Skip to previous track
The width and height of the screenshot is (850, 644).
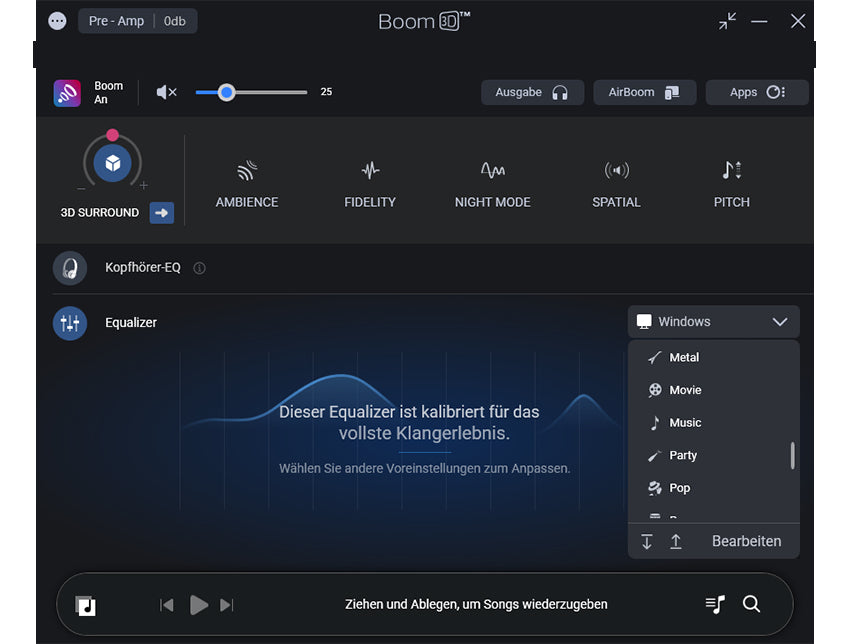tap(166, 604)
